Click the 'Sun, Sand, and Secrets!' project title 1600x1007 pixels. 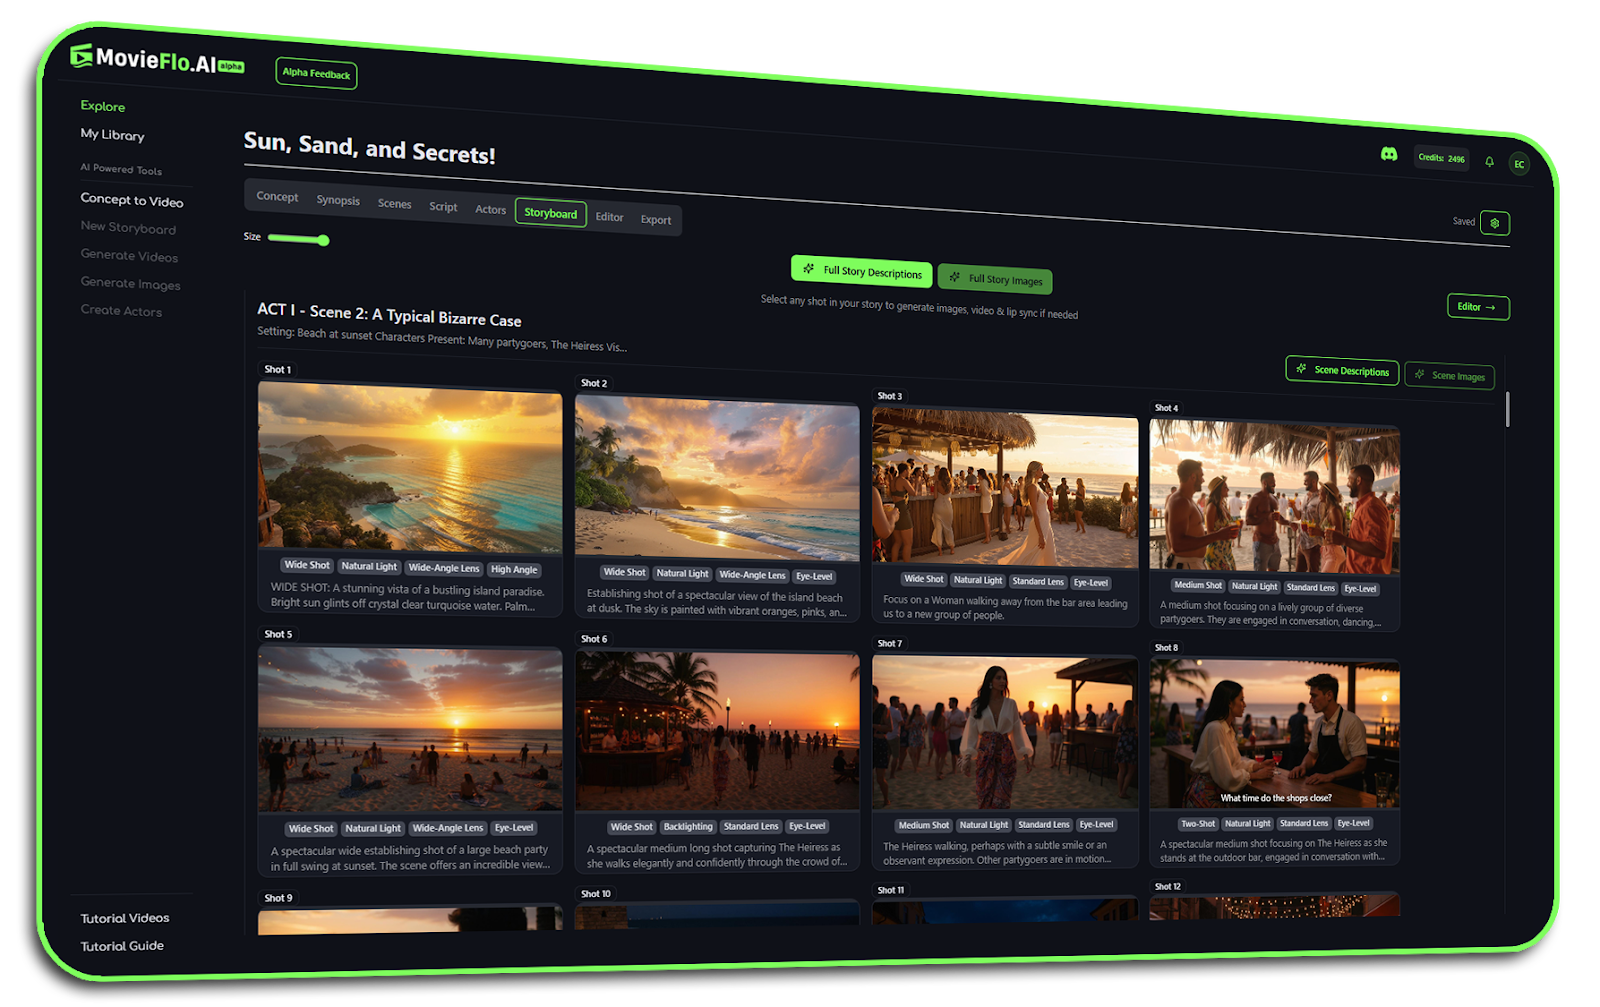point(370,148)
